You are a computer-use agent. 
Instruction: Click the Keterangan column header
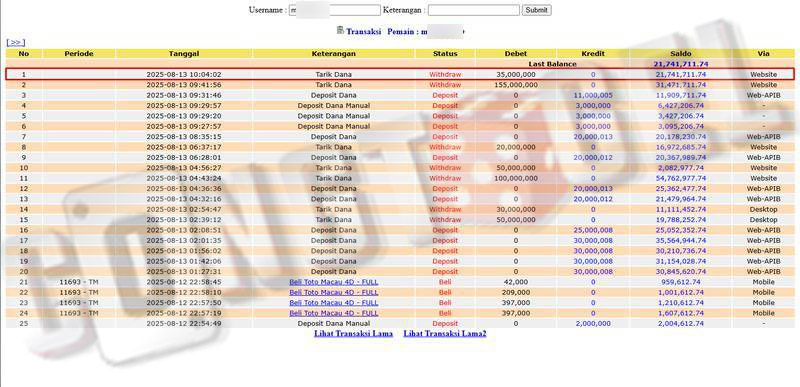(x=334, y=54)
